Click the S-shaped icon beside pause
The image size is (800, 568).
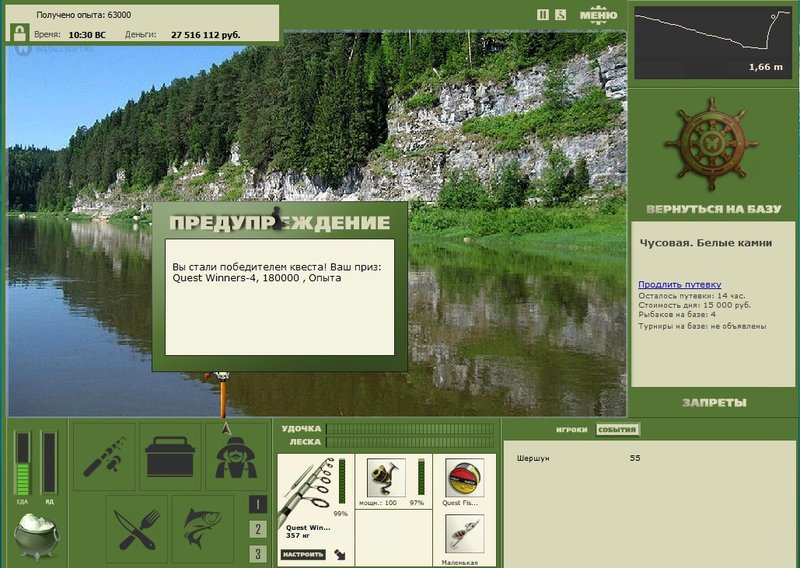560,15
